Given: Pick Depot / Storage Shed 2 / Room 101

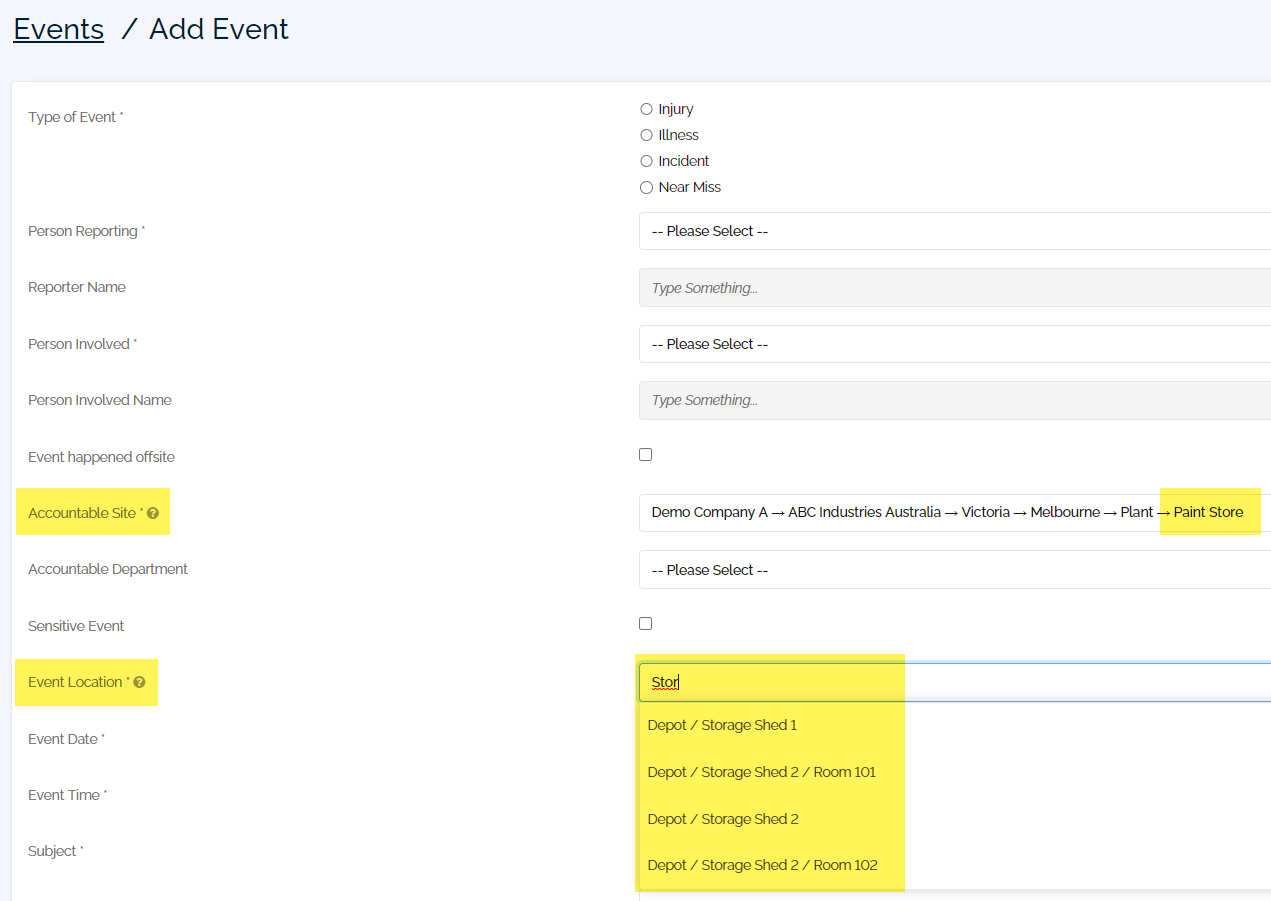Looking at the screenshot, I should pos(761,771).
